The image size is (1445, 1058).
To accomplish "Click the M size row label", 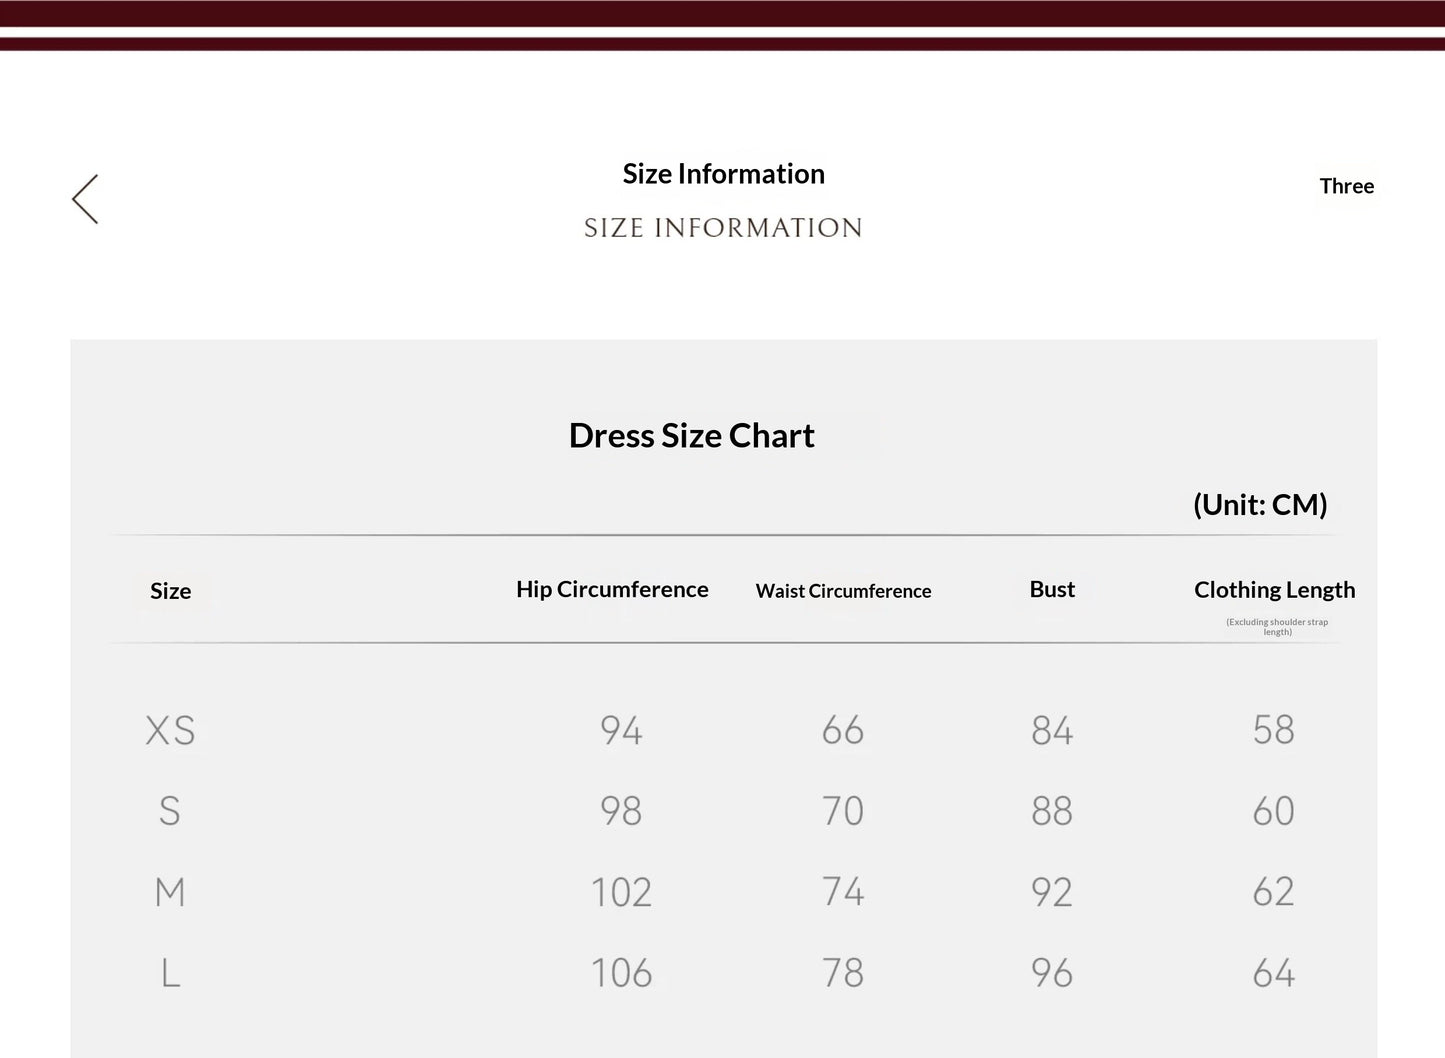I will click(170, 892).
